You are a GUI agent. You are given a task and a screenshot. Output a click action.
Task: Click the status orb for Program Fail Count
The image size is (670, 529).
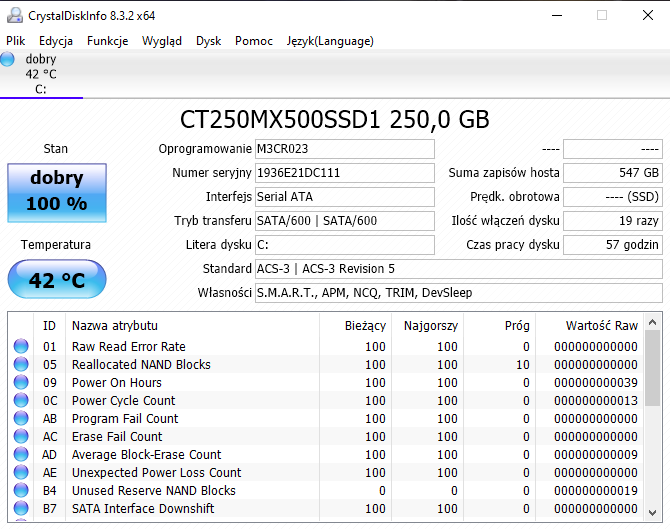click(21, 418)
